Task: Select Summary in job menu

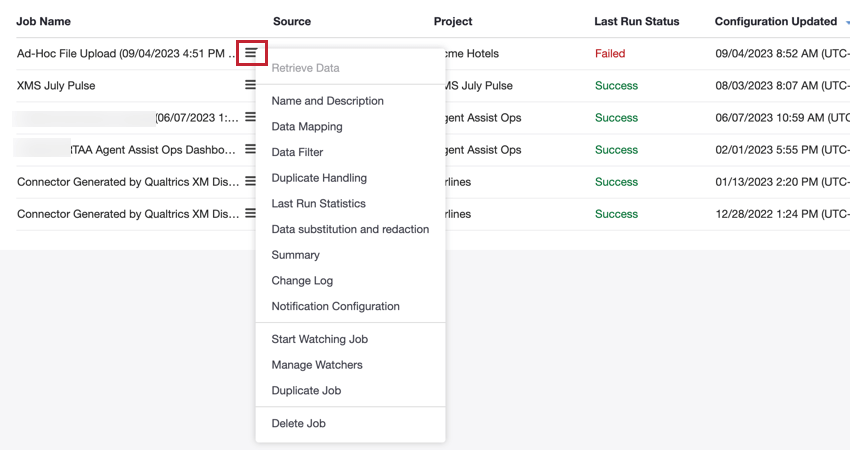Action: tap(295, 255)
